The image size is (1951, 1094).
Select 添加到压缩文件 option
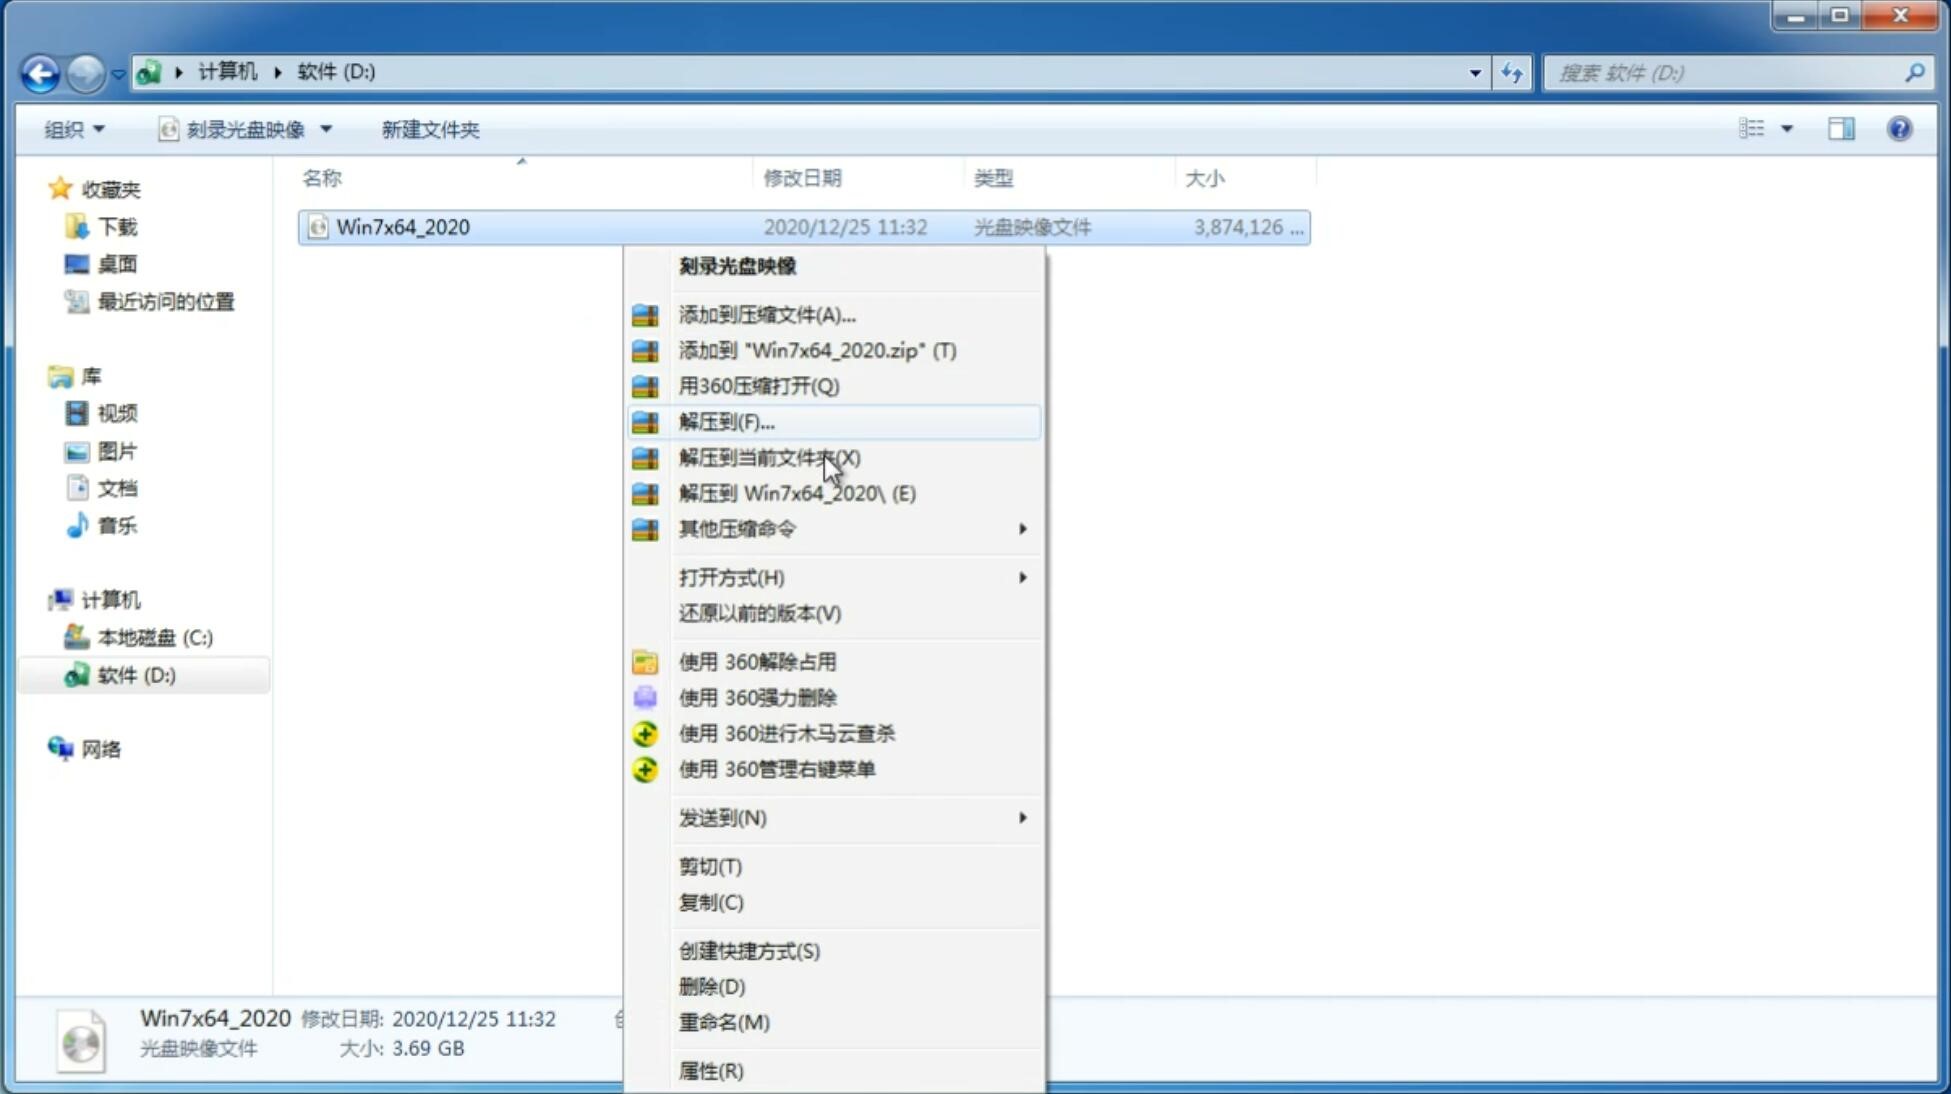coord(766,314)
